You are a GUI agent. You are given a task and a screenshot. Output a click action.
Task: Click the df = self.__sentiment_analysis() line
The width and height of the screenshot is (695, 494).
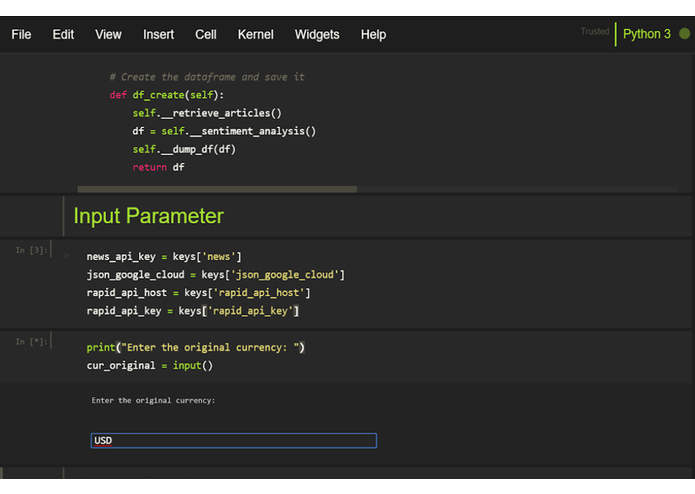tap(224, 132)
